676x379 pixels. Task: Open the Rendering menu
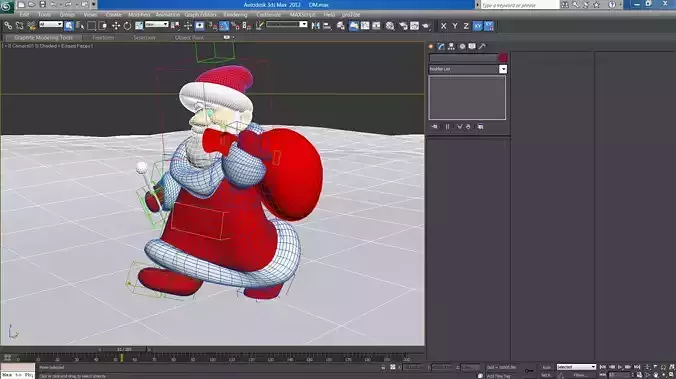(235, 15)
